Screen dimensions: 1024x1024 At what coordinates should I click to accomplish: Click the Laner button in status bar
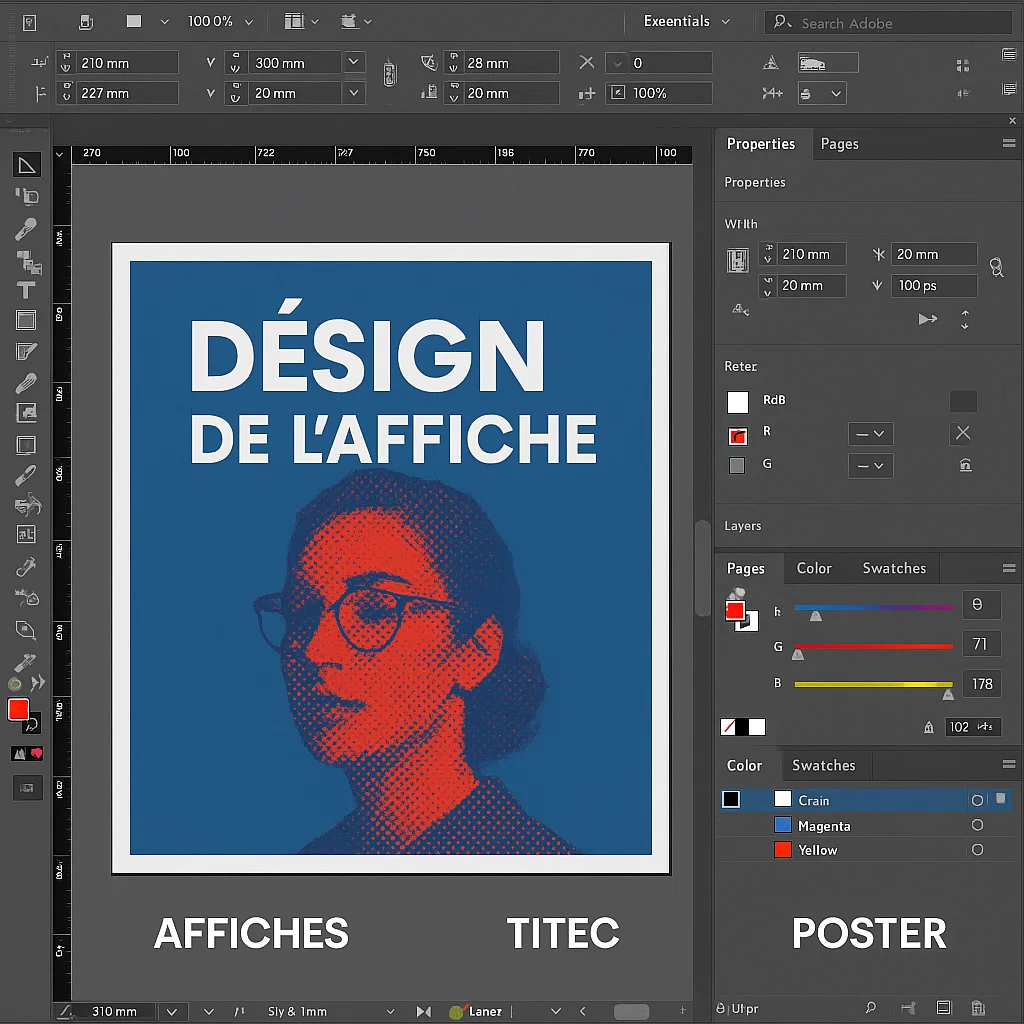(x=476, y=1012)
